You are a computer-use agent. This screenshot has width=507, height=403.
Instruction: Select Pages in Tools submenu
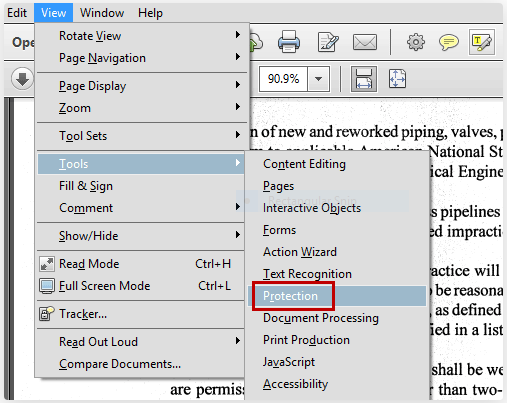pyautogui.click(x=337, y=186)
